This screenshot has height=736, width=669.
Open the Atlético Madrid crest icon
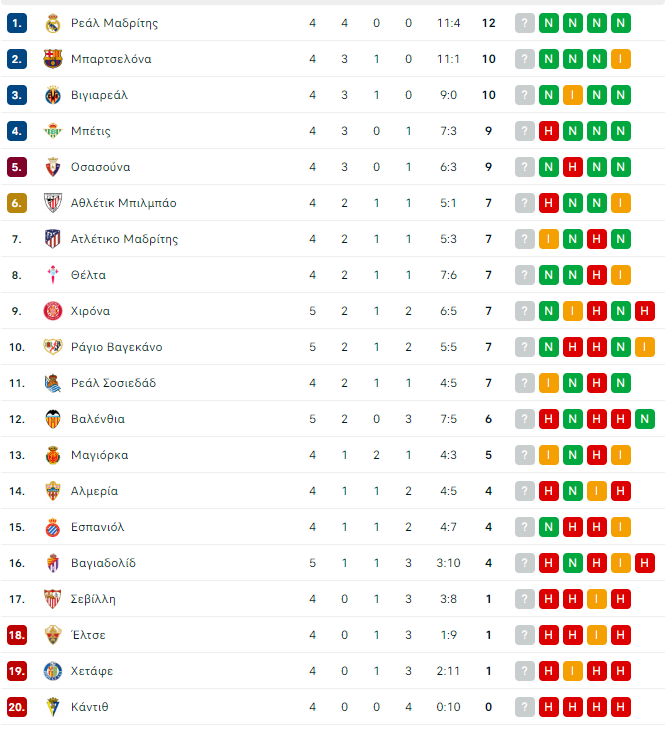53,239
